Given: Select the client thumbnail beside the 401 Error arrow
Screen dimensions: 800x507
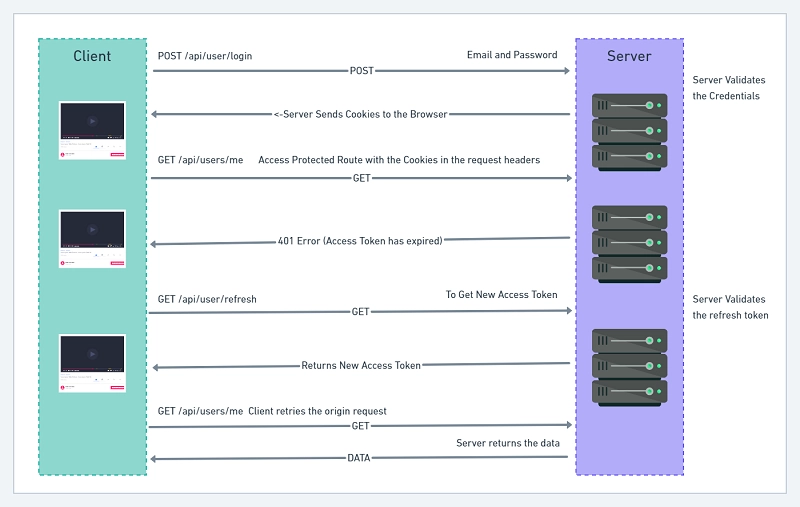Looking at the screenshot, I should coord(92,238).
